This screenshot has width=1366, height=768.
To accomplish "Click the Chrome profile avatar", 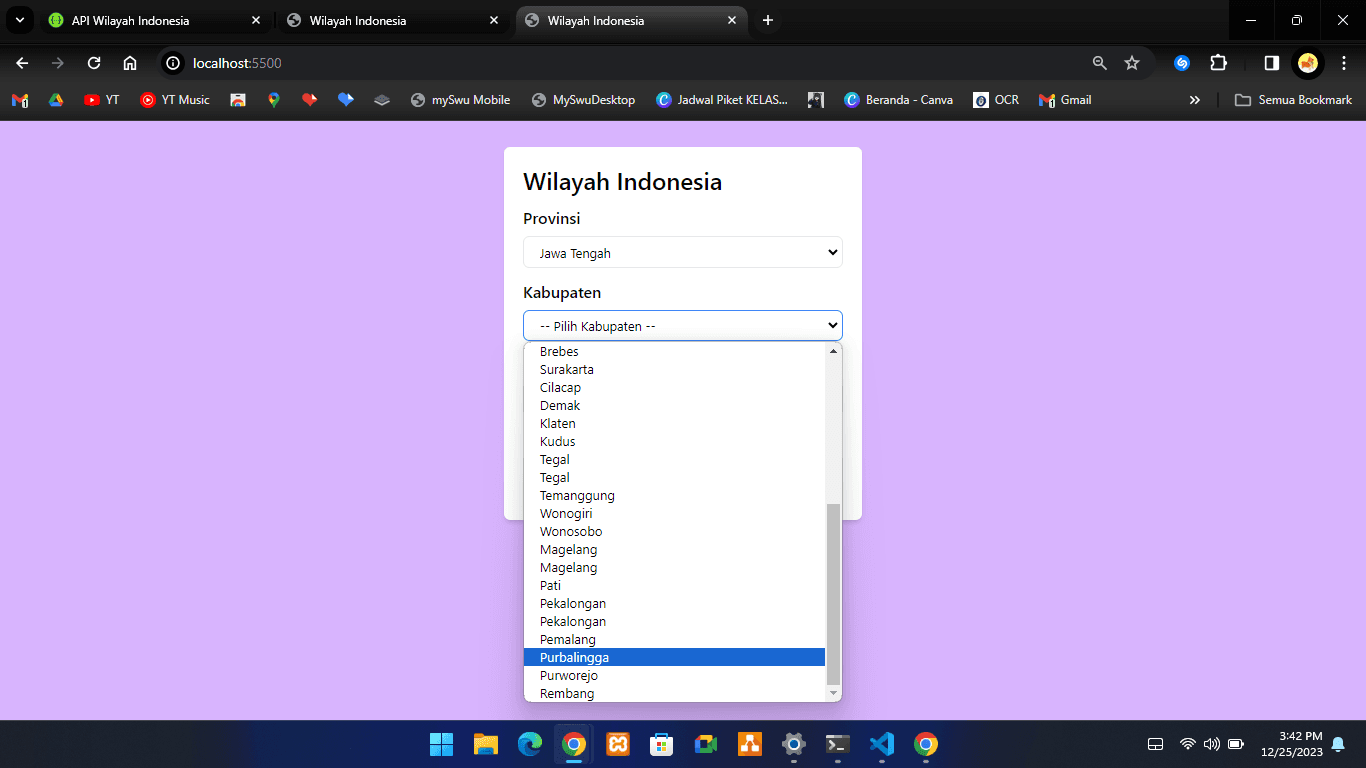I will coord(1308,62).
